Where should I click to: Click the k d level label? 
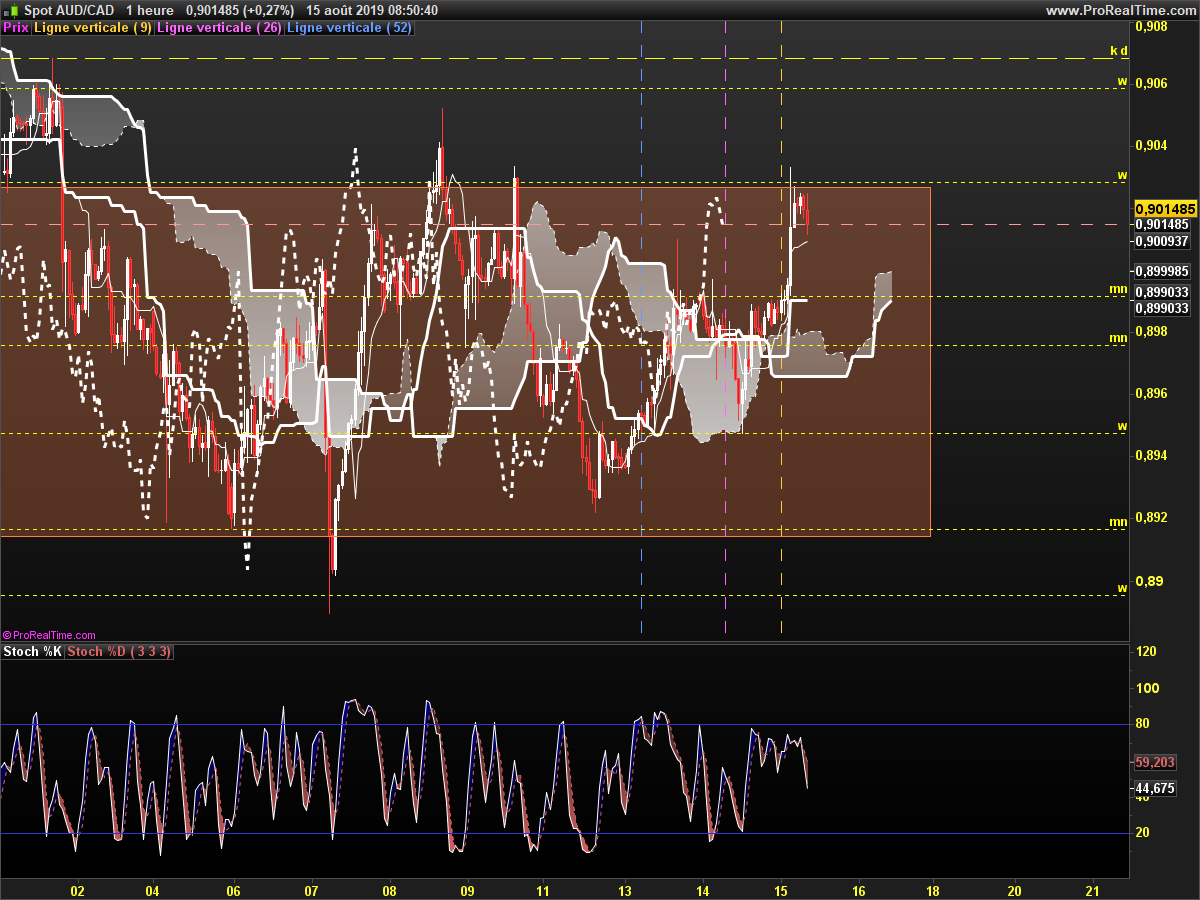click(1119, 50)
